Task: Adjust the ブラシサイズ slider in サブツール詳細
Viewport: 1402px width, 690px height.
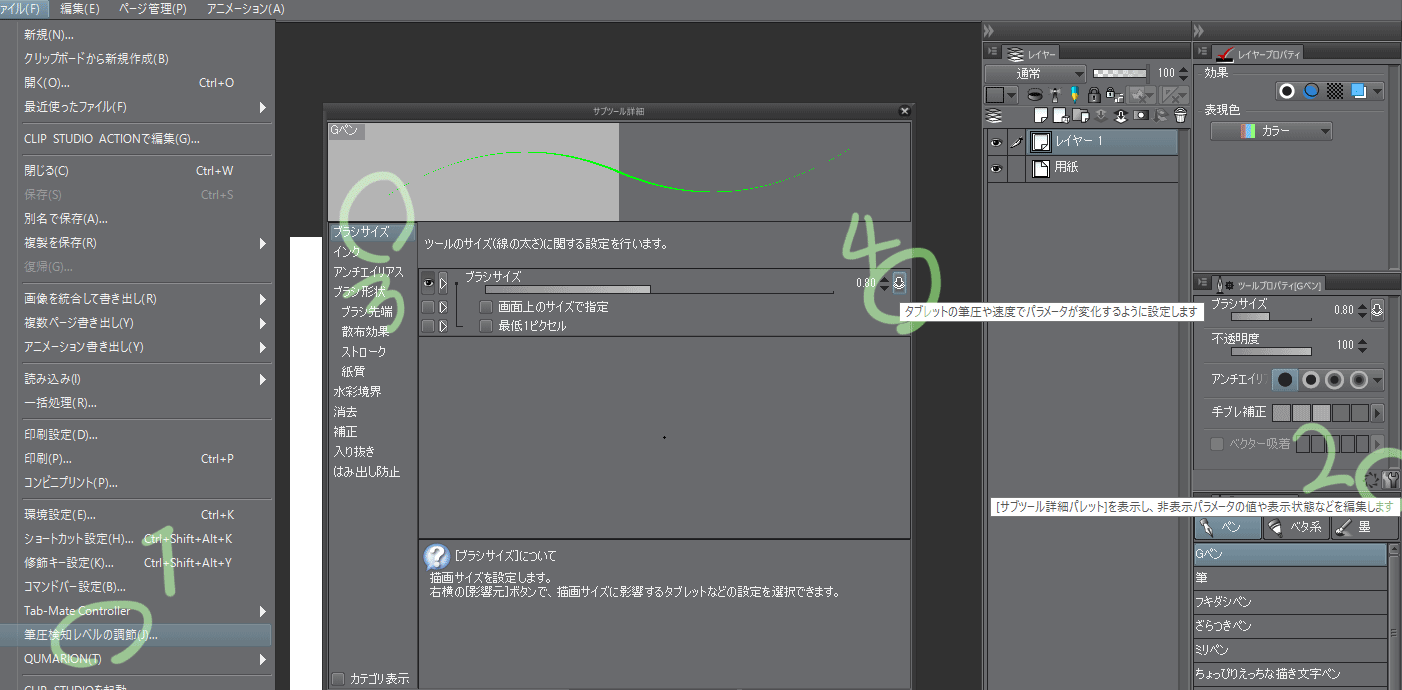Action: [x=659, y=290]
